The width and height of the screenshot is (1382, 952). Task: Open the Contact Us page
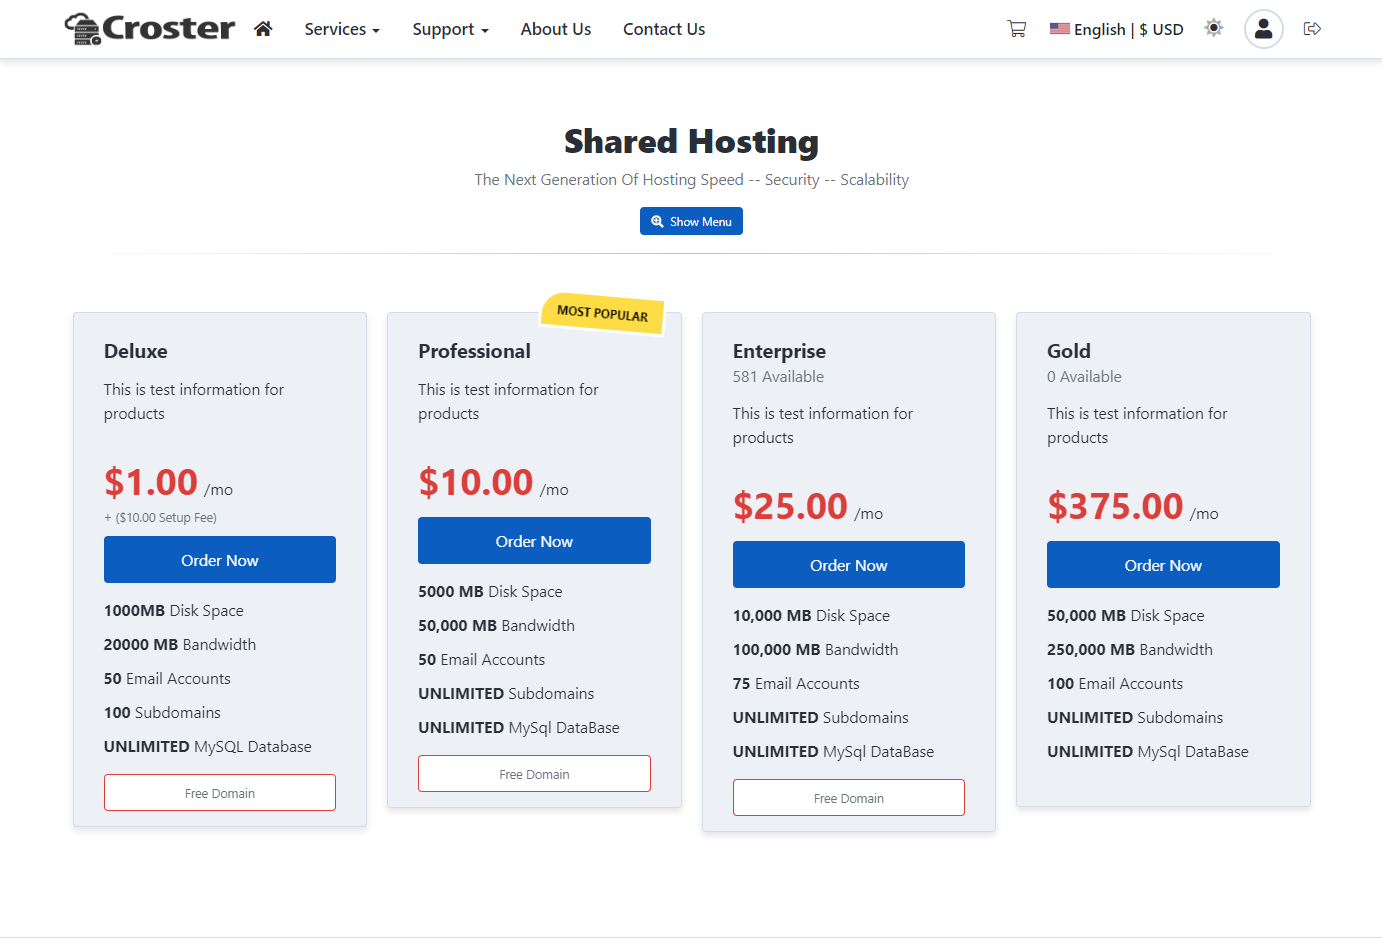tap(664, 29)
